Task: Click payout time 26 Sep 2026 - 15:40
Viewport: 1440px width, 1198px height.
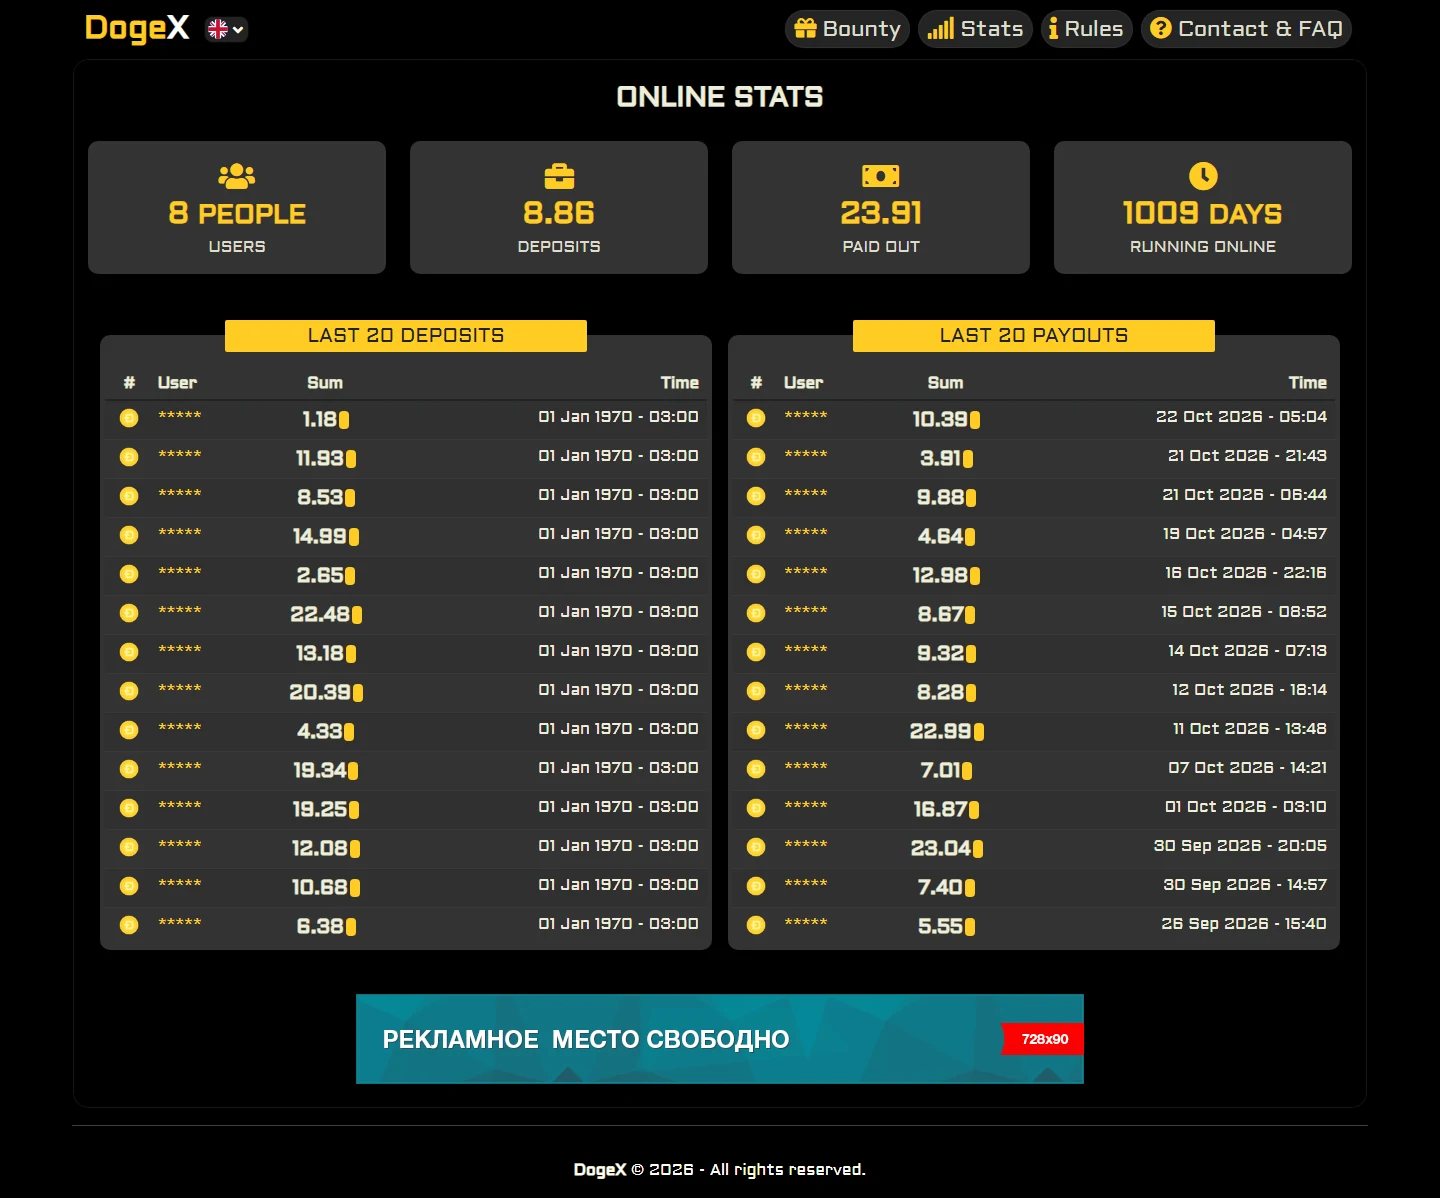Action: coord(1244,924)
